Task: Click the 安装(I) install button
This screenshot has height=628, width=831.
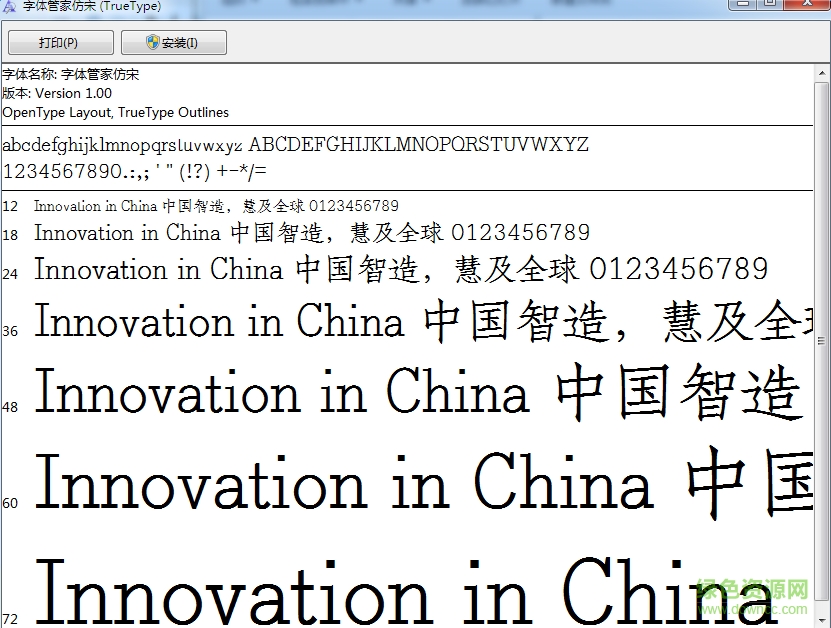Action: pos(173,42)
